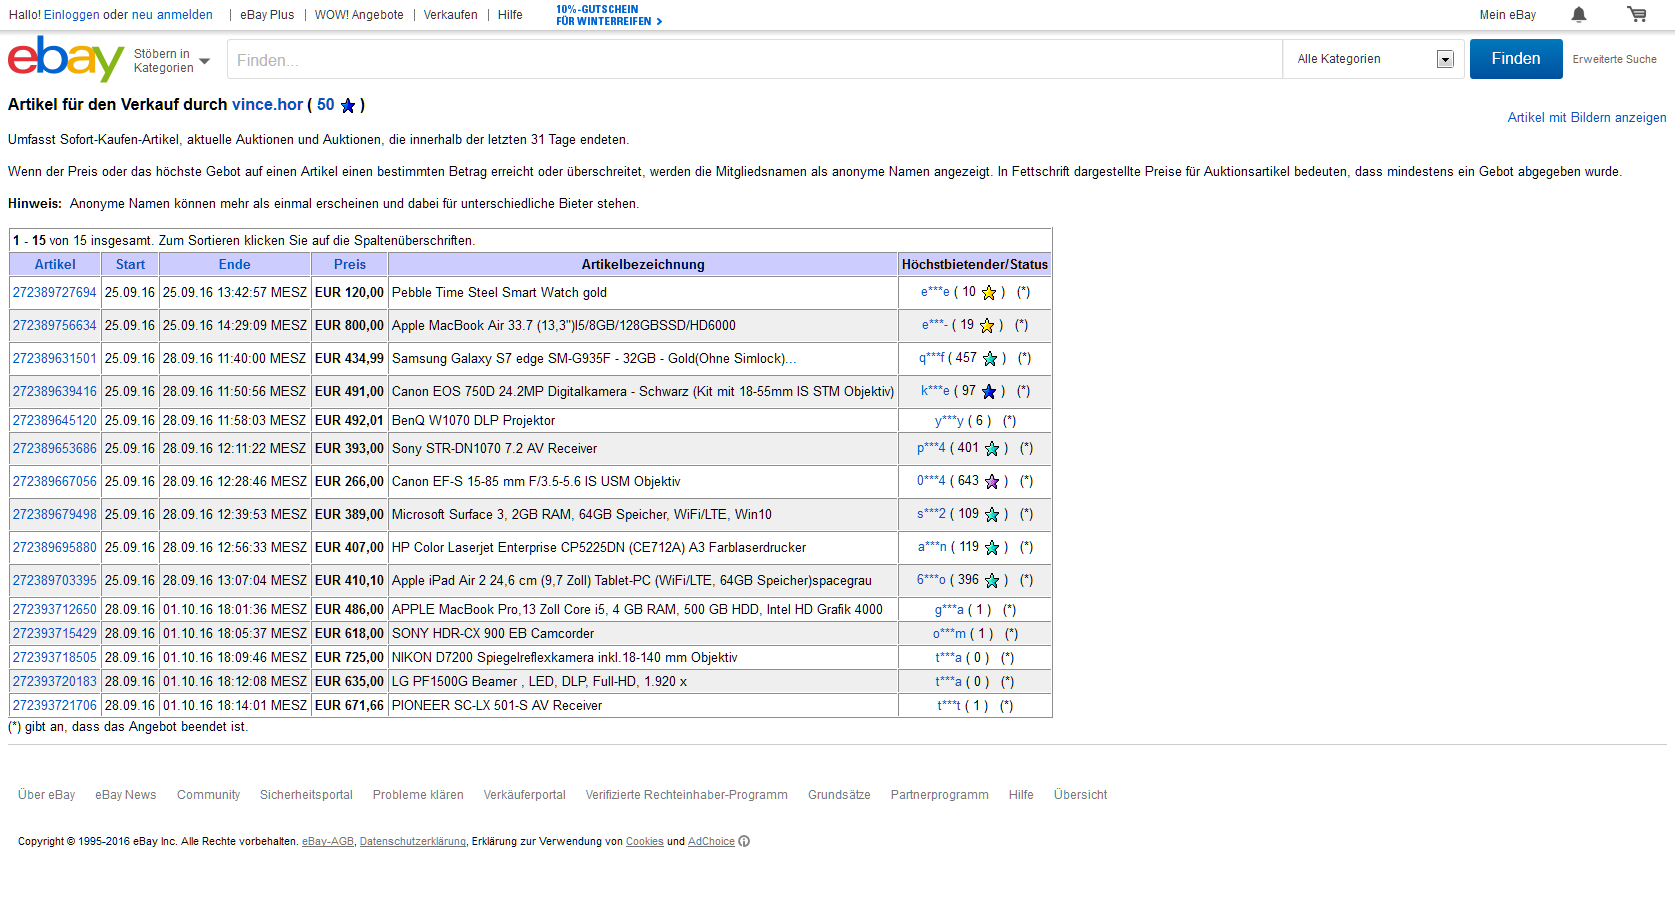Expand Stöbern in Kategorien dropdown
This screenshot has width=1675, height=908.
coord(172,61)
